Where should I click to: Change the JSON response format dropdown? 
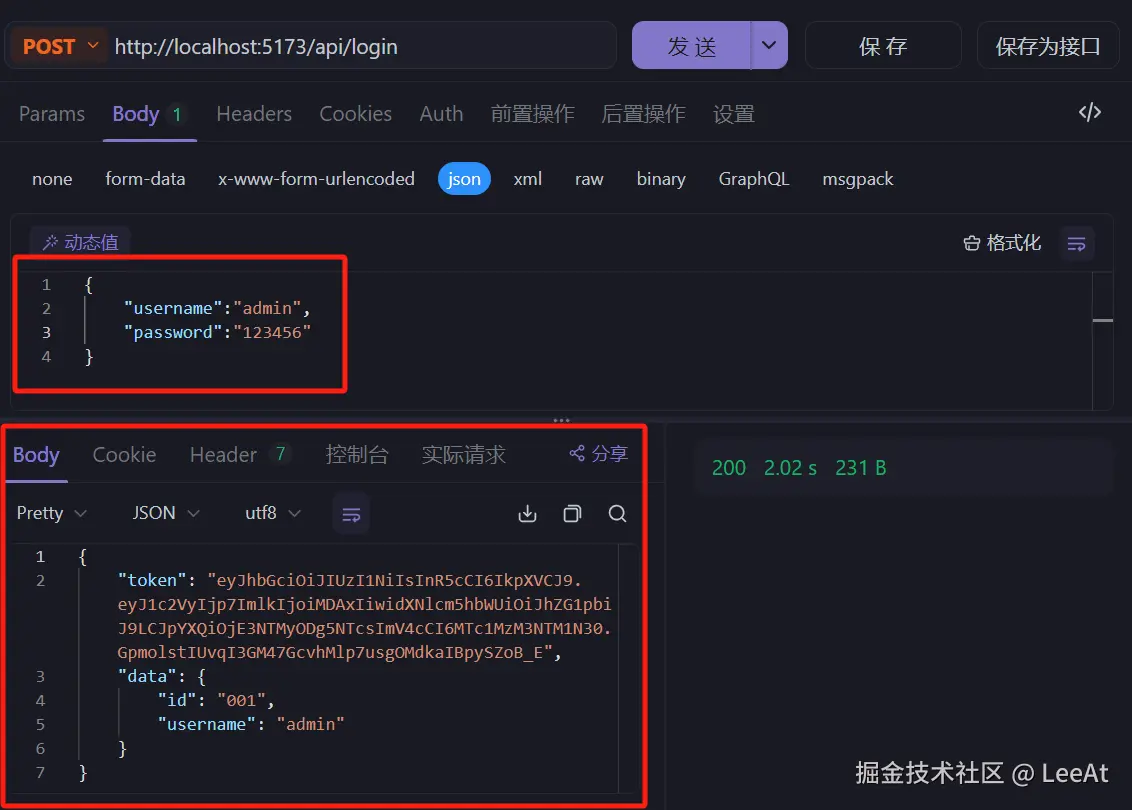point(165,513)
